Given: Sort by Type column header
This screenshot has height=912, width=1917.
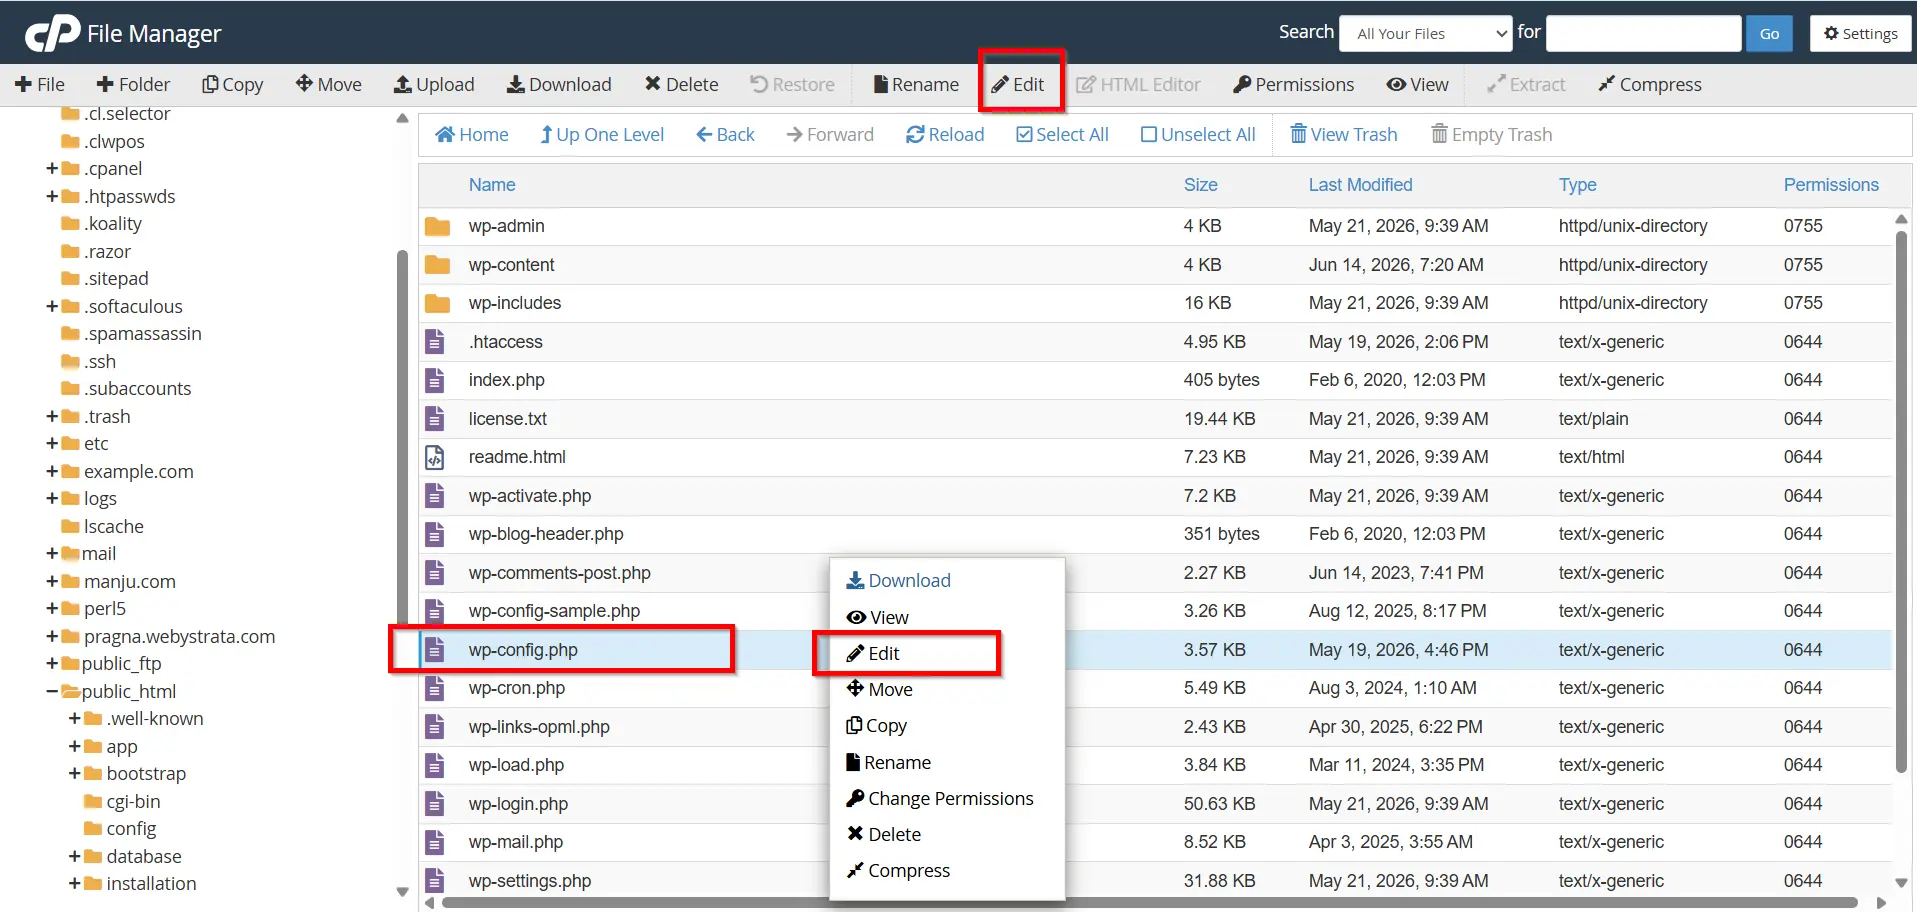Looking at the screenshot, I should pyautogui.click(x=1577, y=185).
